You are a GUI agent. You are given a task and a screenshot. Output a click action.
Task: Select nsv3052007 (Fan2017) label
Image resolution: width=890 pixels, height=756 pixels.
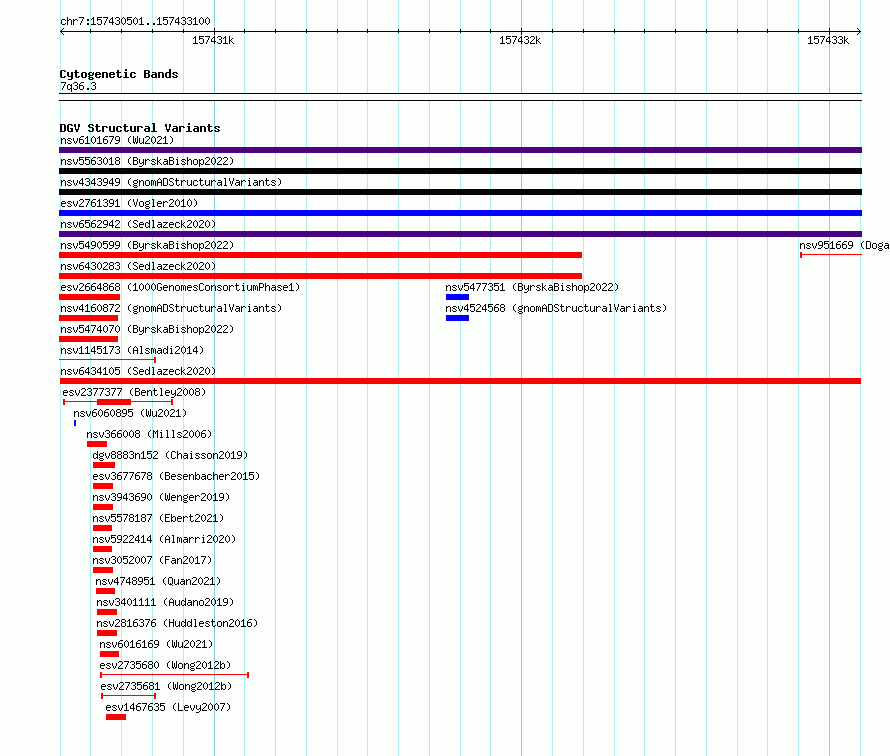[152, 560]
